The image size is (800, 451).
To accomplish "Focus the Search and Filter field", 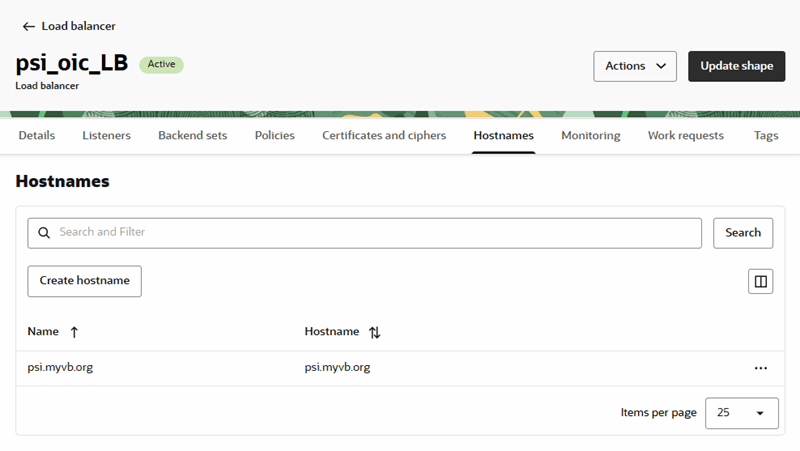I will (375, 233).
